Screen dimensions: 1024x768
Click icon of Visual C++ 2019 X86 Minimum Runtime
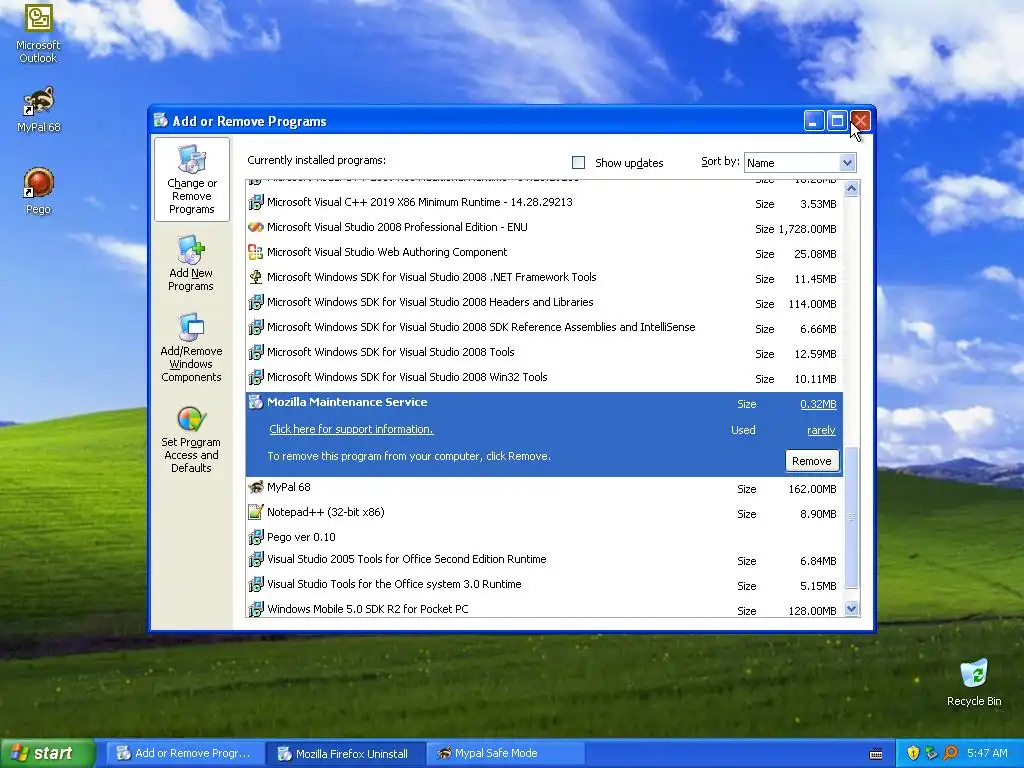(256, 202)
